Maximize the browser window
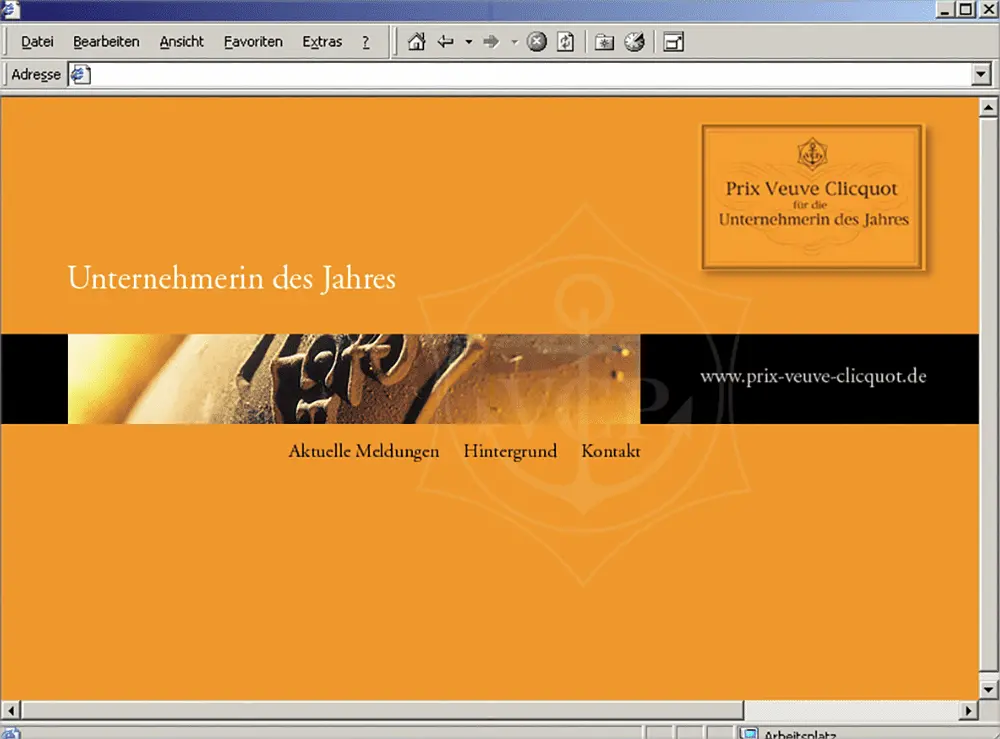The image size is (1000, 739). (966, 9)
